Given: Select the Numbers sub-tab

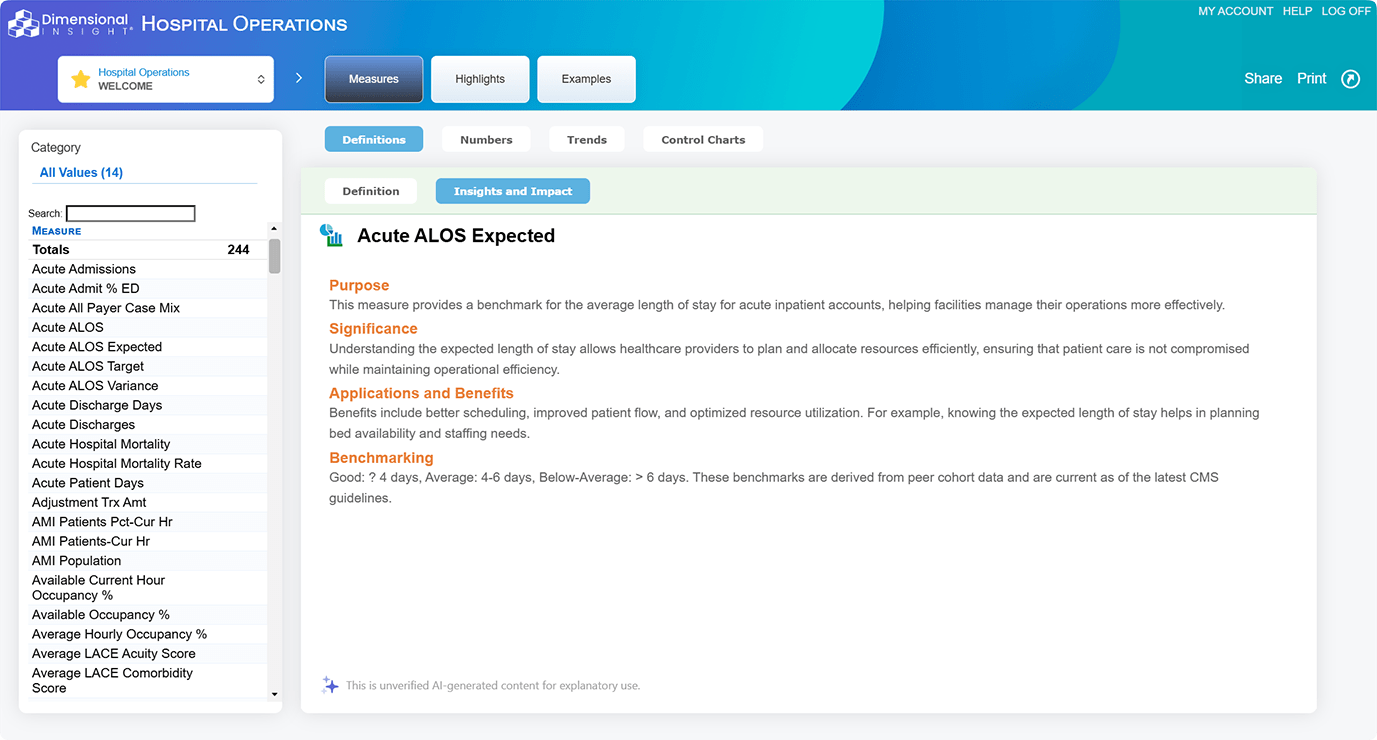Looking at the screenshot, I should click(x=486, y=140).
